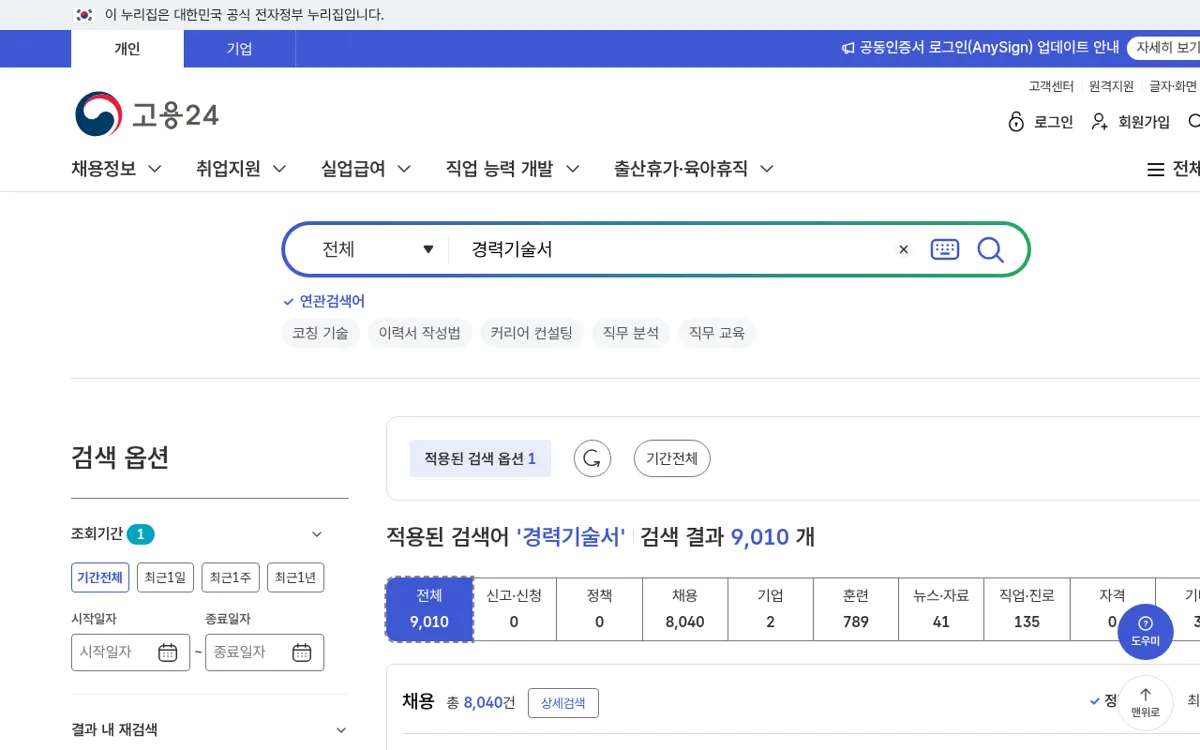Select the 신고·신청 results tab
The width and height of the screenshot is (1200, 750).
coord(514,609)
